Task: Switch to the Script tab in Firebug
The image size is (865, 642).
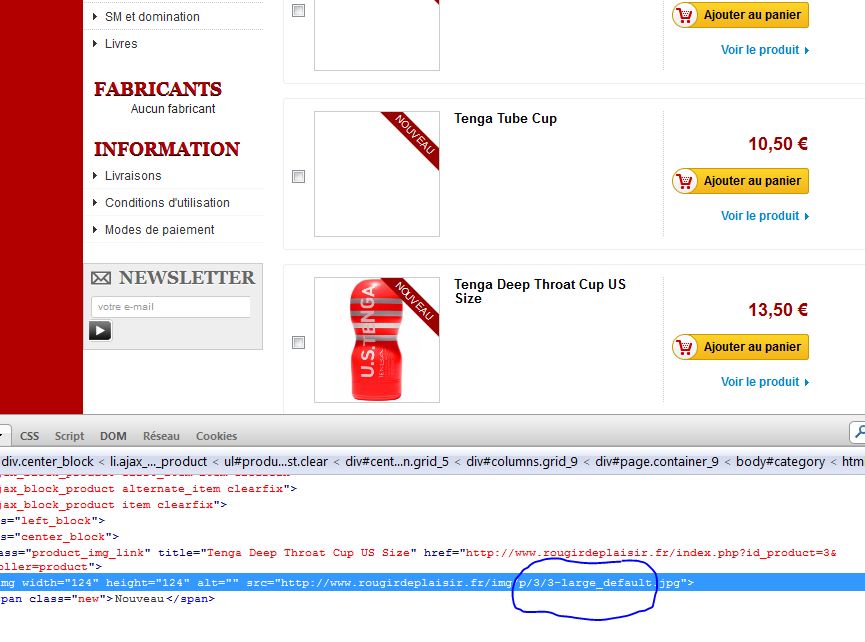Action: tap(69, 436)
